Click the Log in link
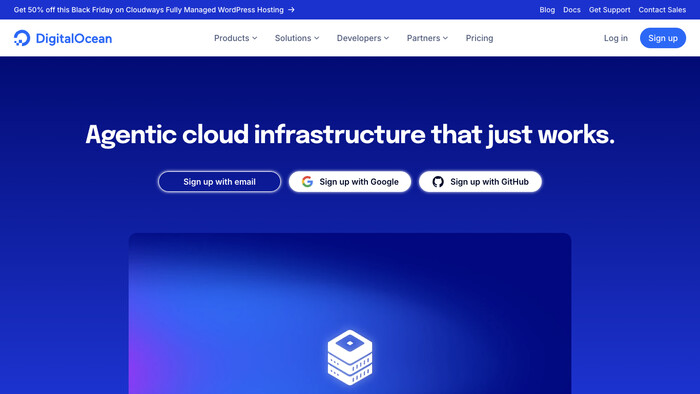Screen dimensions: 700x394 pos(616,38)
